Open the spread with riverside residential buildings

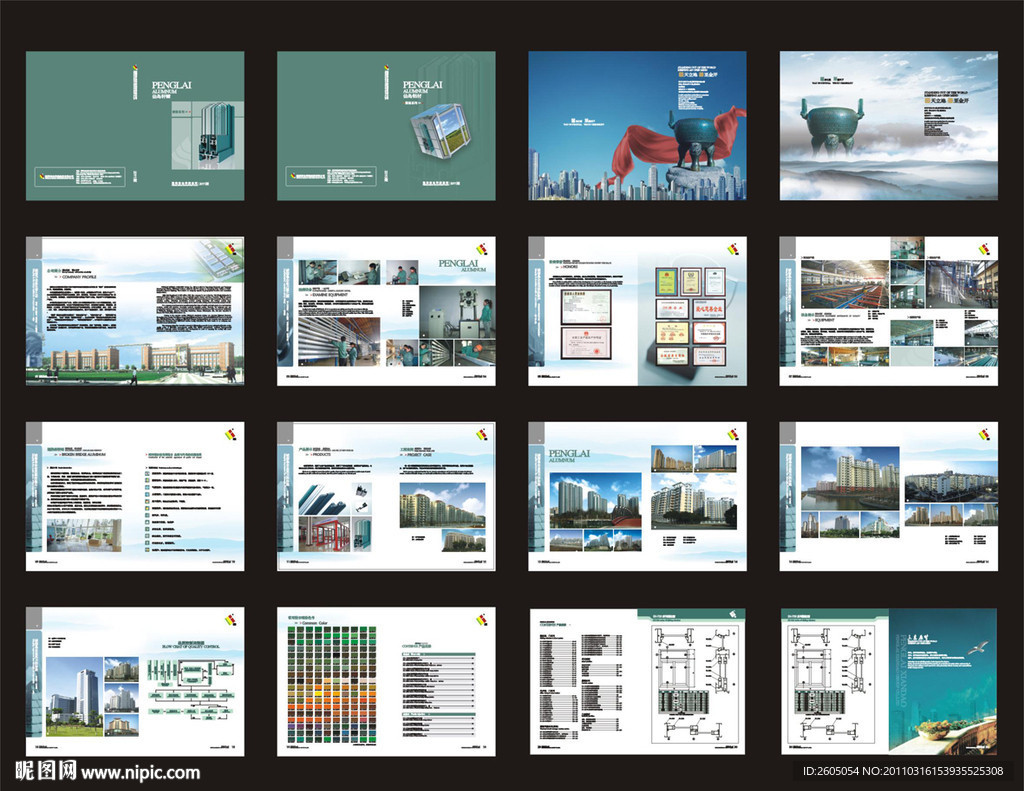point(888,496)
